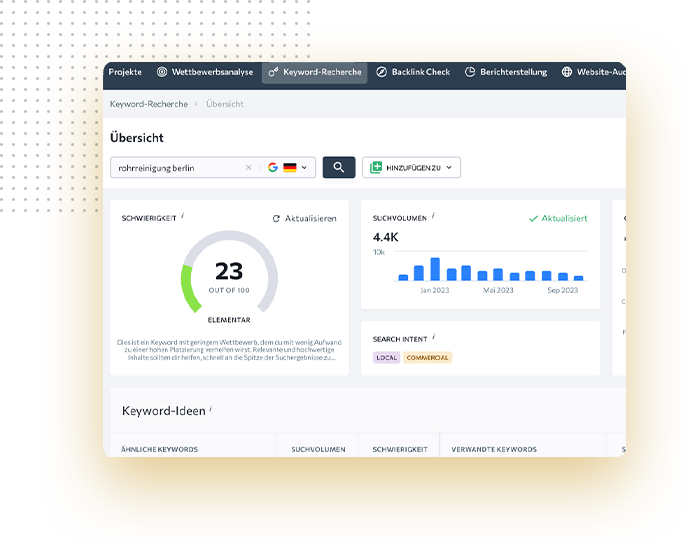Viewport: 690px width, 547px height.
Task: Click the COMMERCIAL search intent tag
Action: pos(428,357)
